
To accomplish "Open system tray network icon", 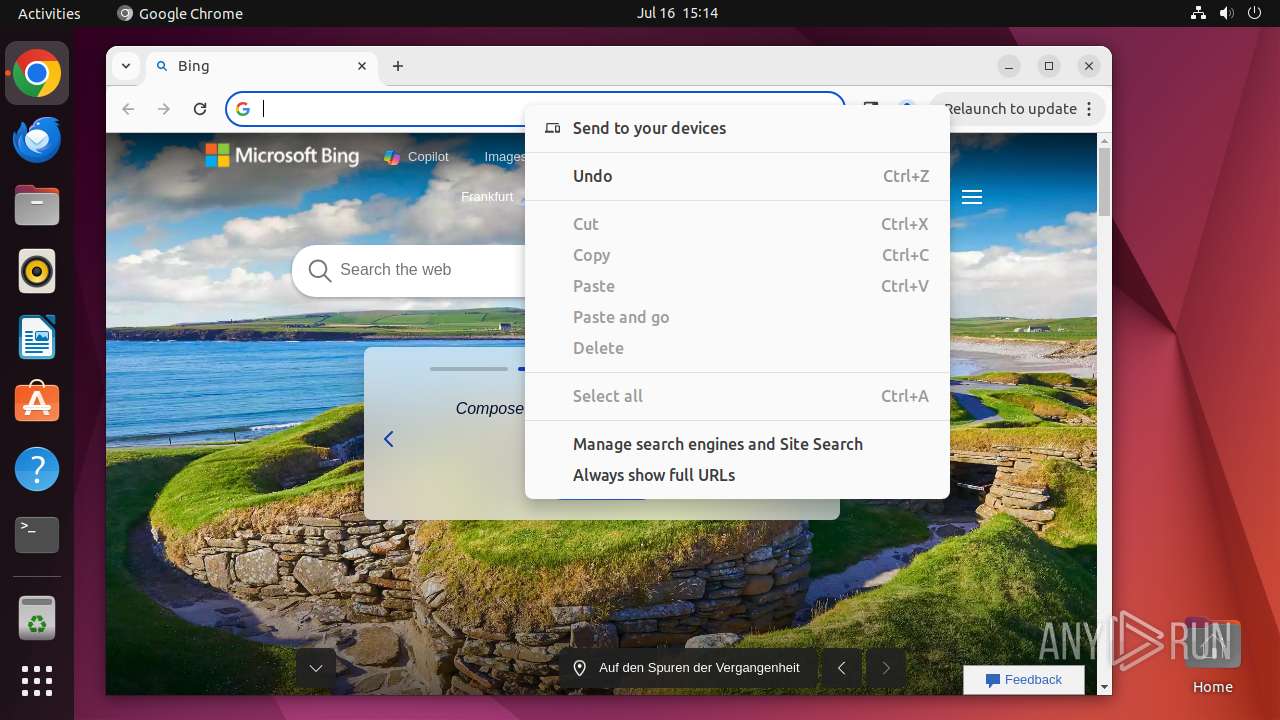I will click(x=1198, y=13).
